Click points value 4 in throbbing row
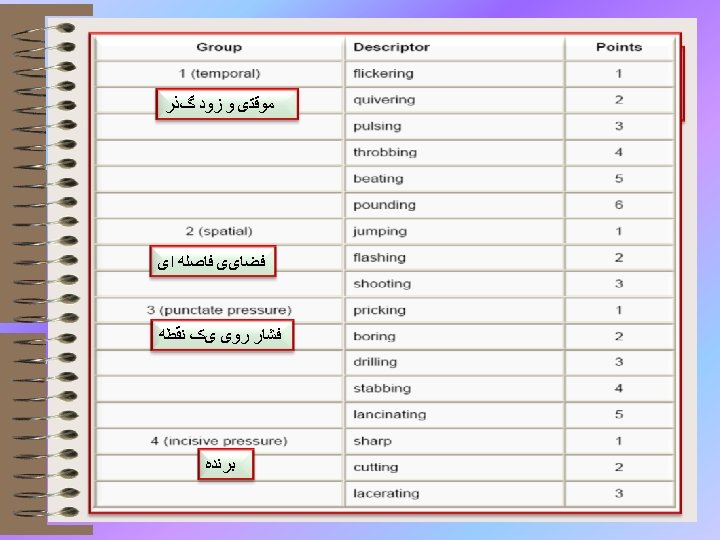 (x=619, y=152)
